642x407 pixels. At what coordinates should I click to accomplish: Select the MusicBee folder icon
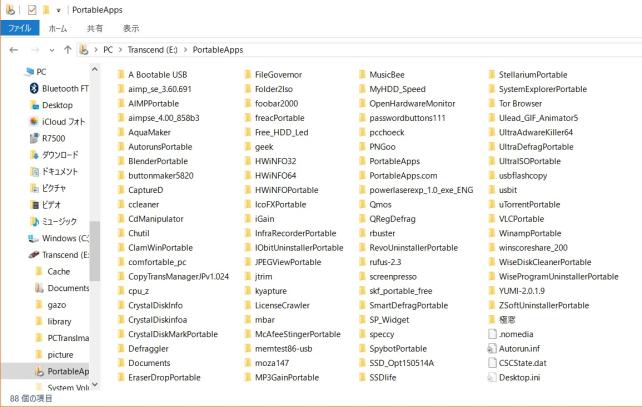point(362,75)
